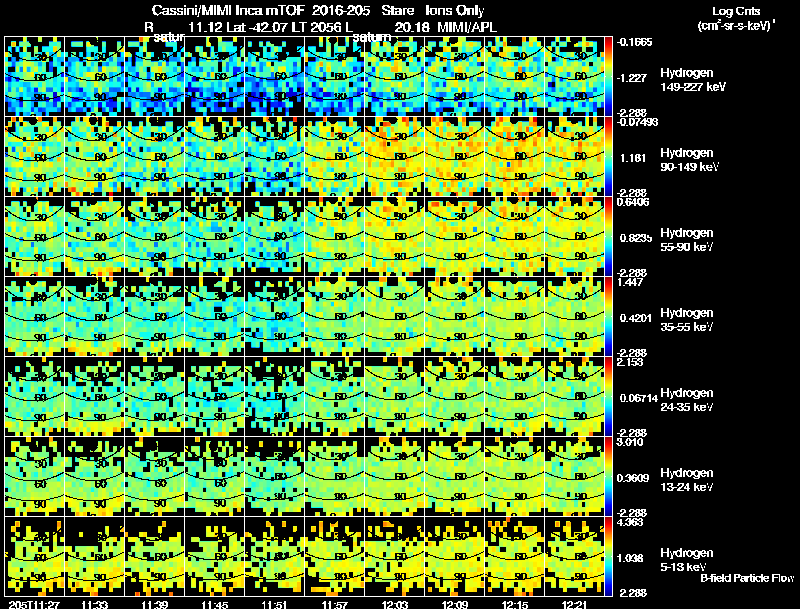Open the 24-35 keV image panel at 11:33
The width and height of the screenshot is (800, 609).
click(94, 397)
